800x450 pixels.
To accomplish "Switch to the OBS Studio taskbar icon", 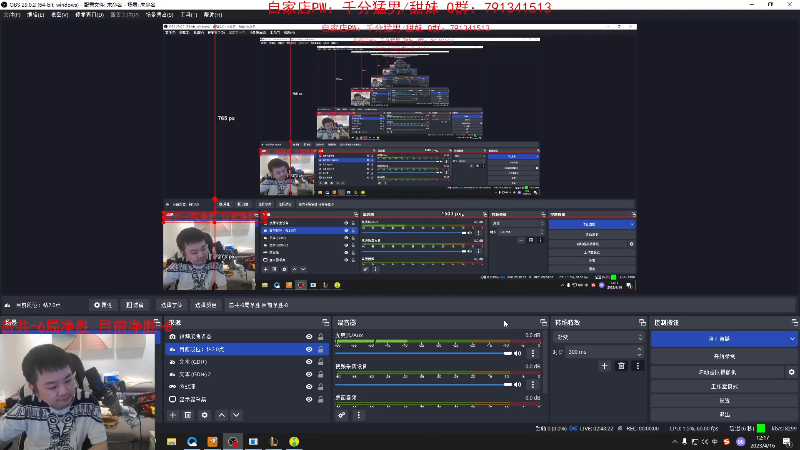I will pos(233,441).
